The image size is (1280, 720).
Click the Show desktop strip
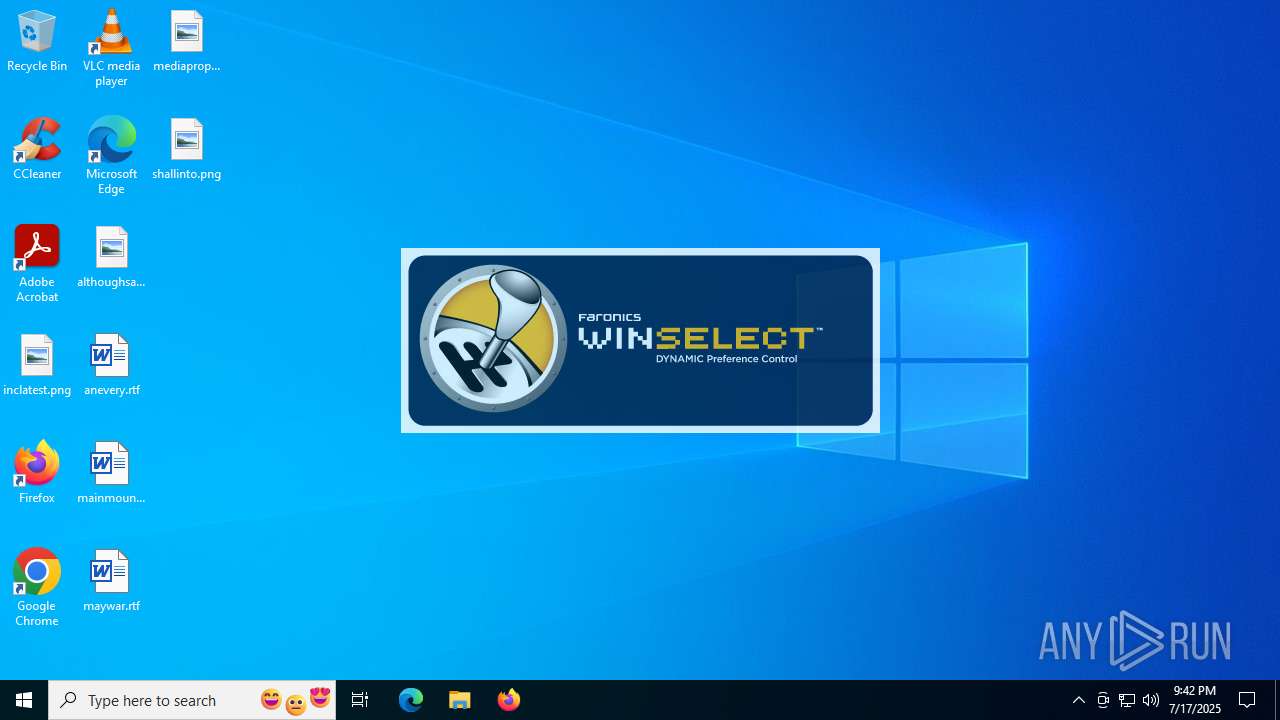[x=1277, y=700]
